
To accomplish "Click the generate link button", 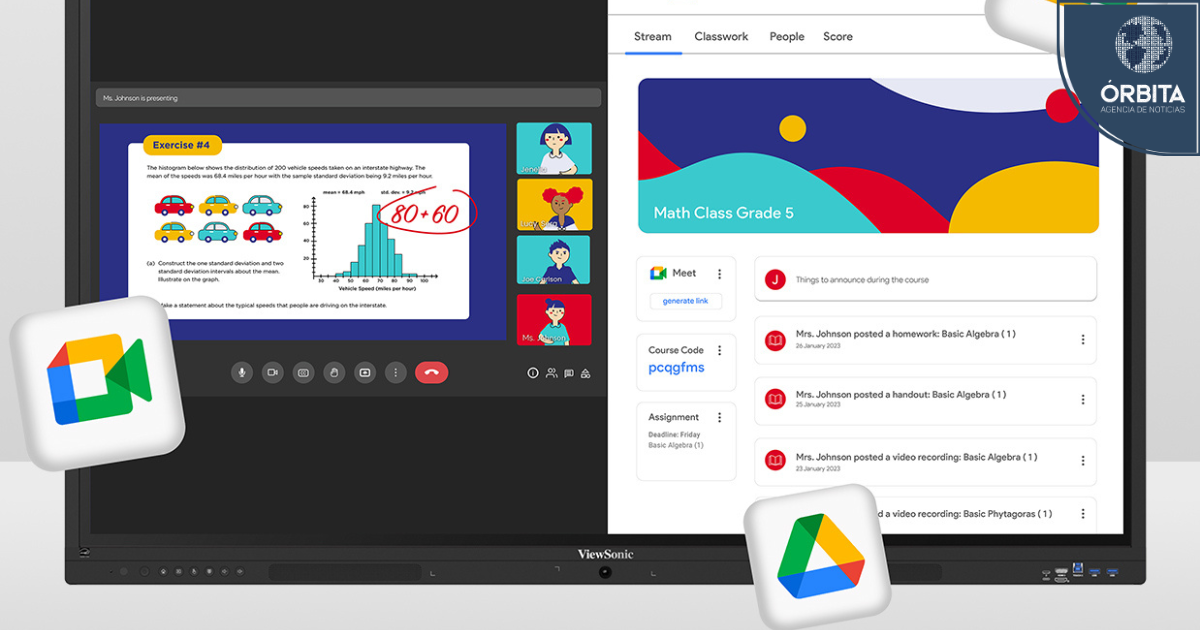I will (685, 301).
